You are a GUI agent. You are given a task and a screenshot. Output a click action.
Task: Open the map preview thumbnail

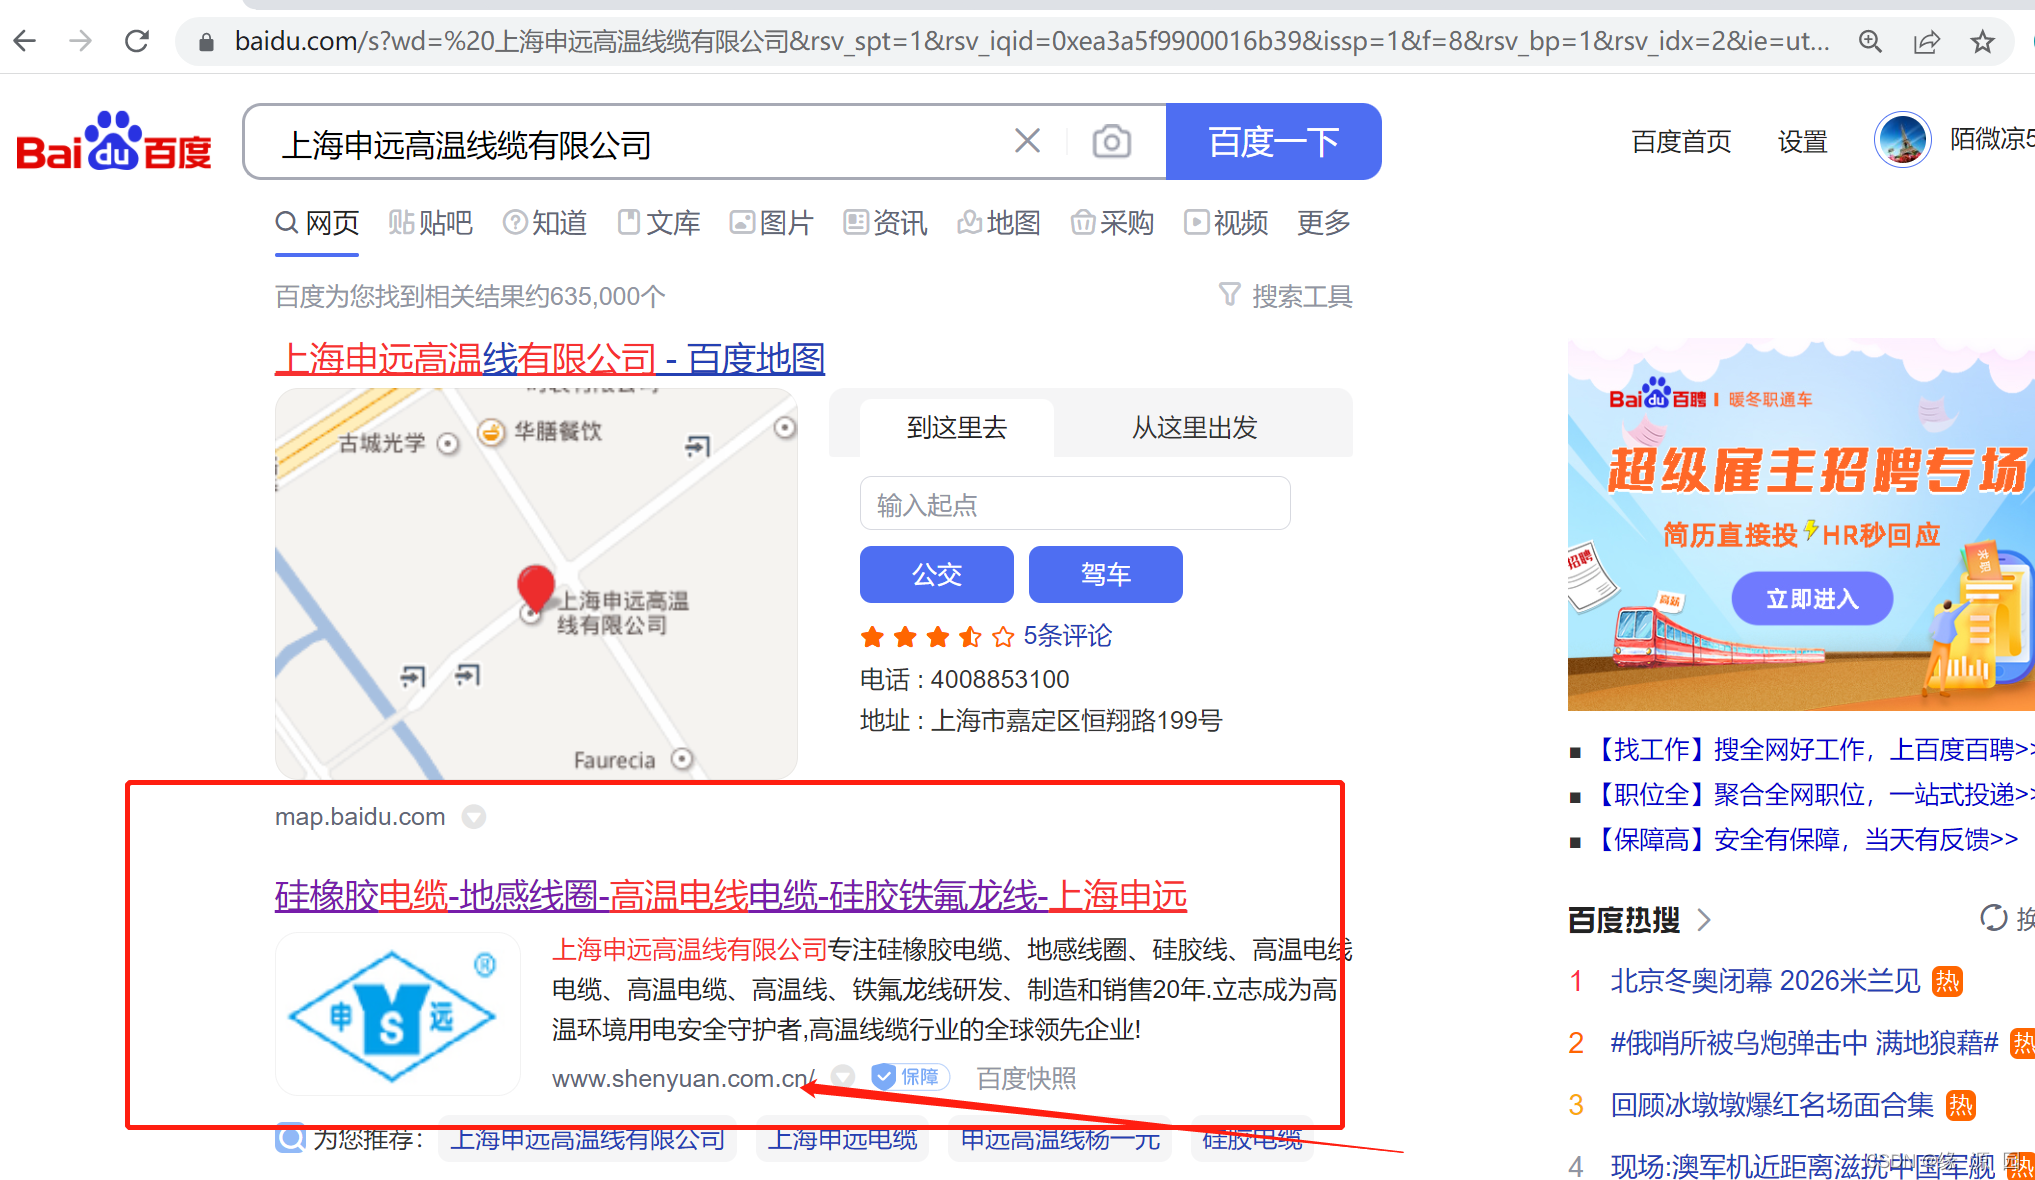(536, 584)
